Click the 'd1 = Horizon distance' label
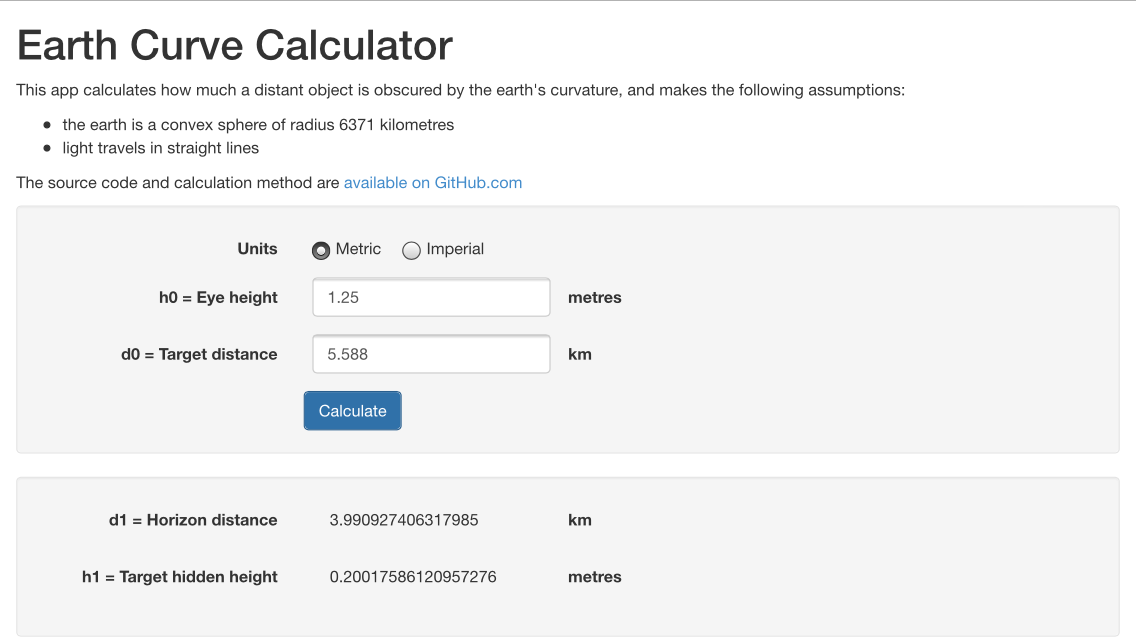This screenshot has width=1136, height=640. pos(193,520)
